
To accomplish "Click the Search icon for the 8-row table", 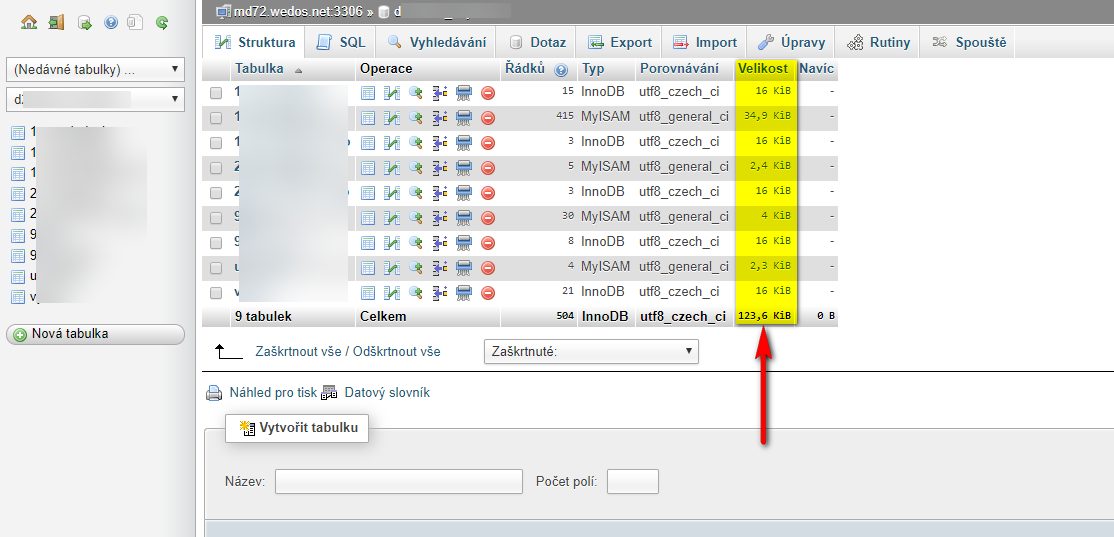I will pos(415,243).
